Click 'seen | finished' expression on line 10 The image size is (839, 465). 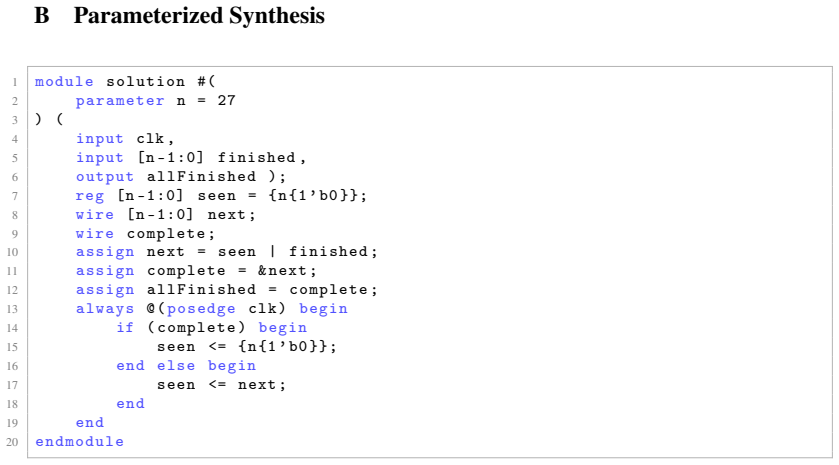pos(293,251)
